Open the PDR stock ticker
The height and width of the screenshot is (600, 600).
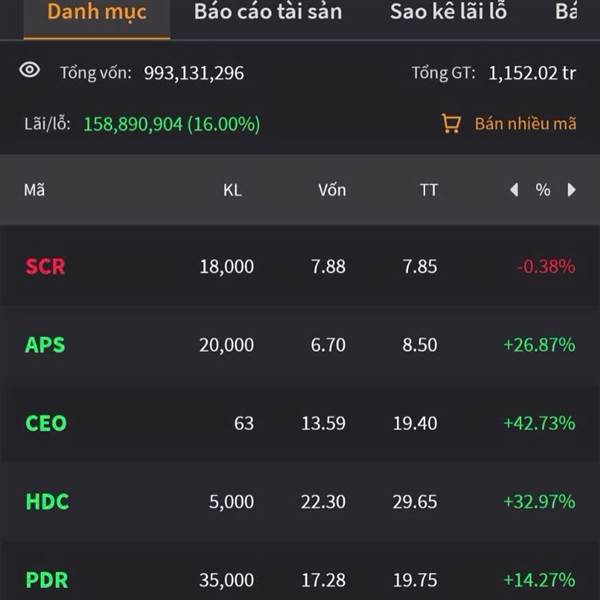(x=47, y=580)
